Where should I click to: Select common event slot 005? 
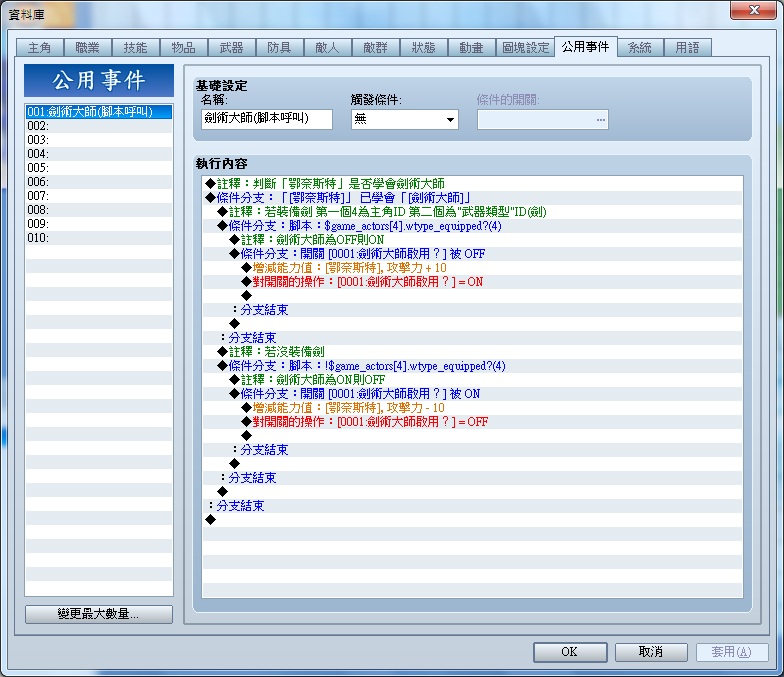(98, 168)
